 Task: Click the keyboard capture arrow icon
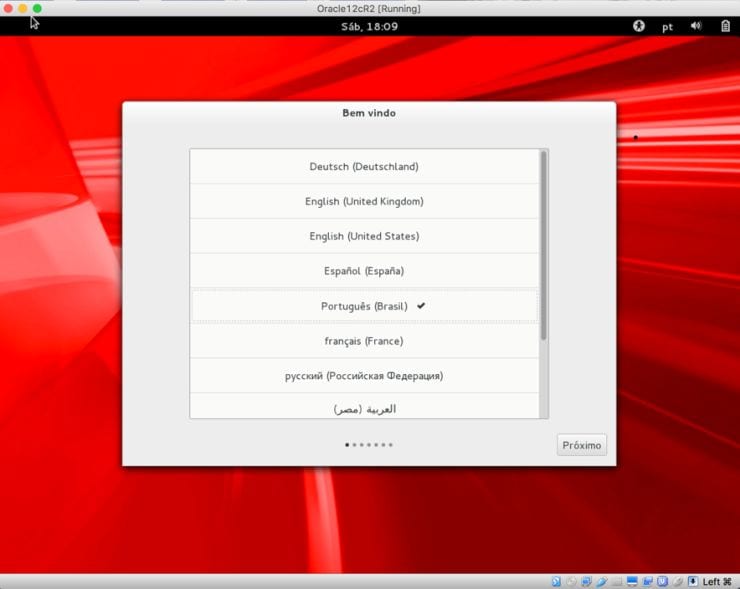pyautogui.click(x=693, y=582)
